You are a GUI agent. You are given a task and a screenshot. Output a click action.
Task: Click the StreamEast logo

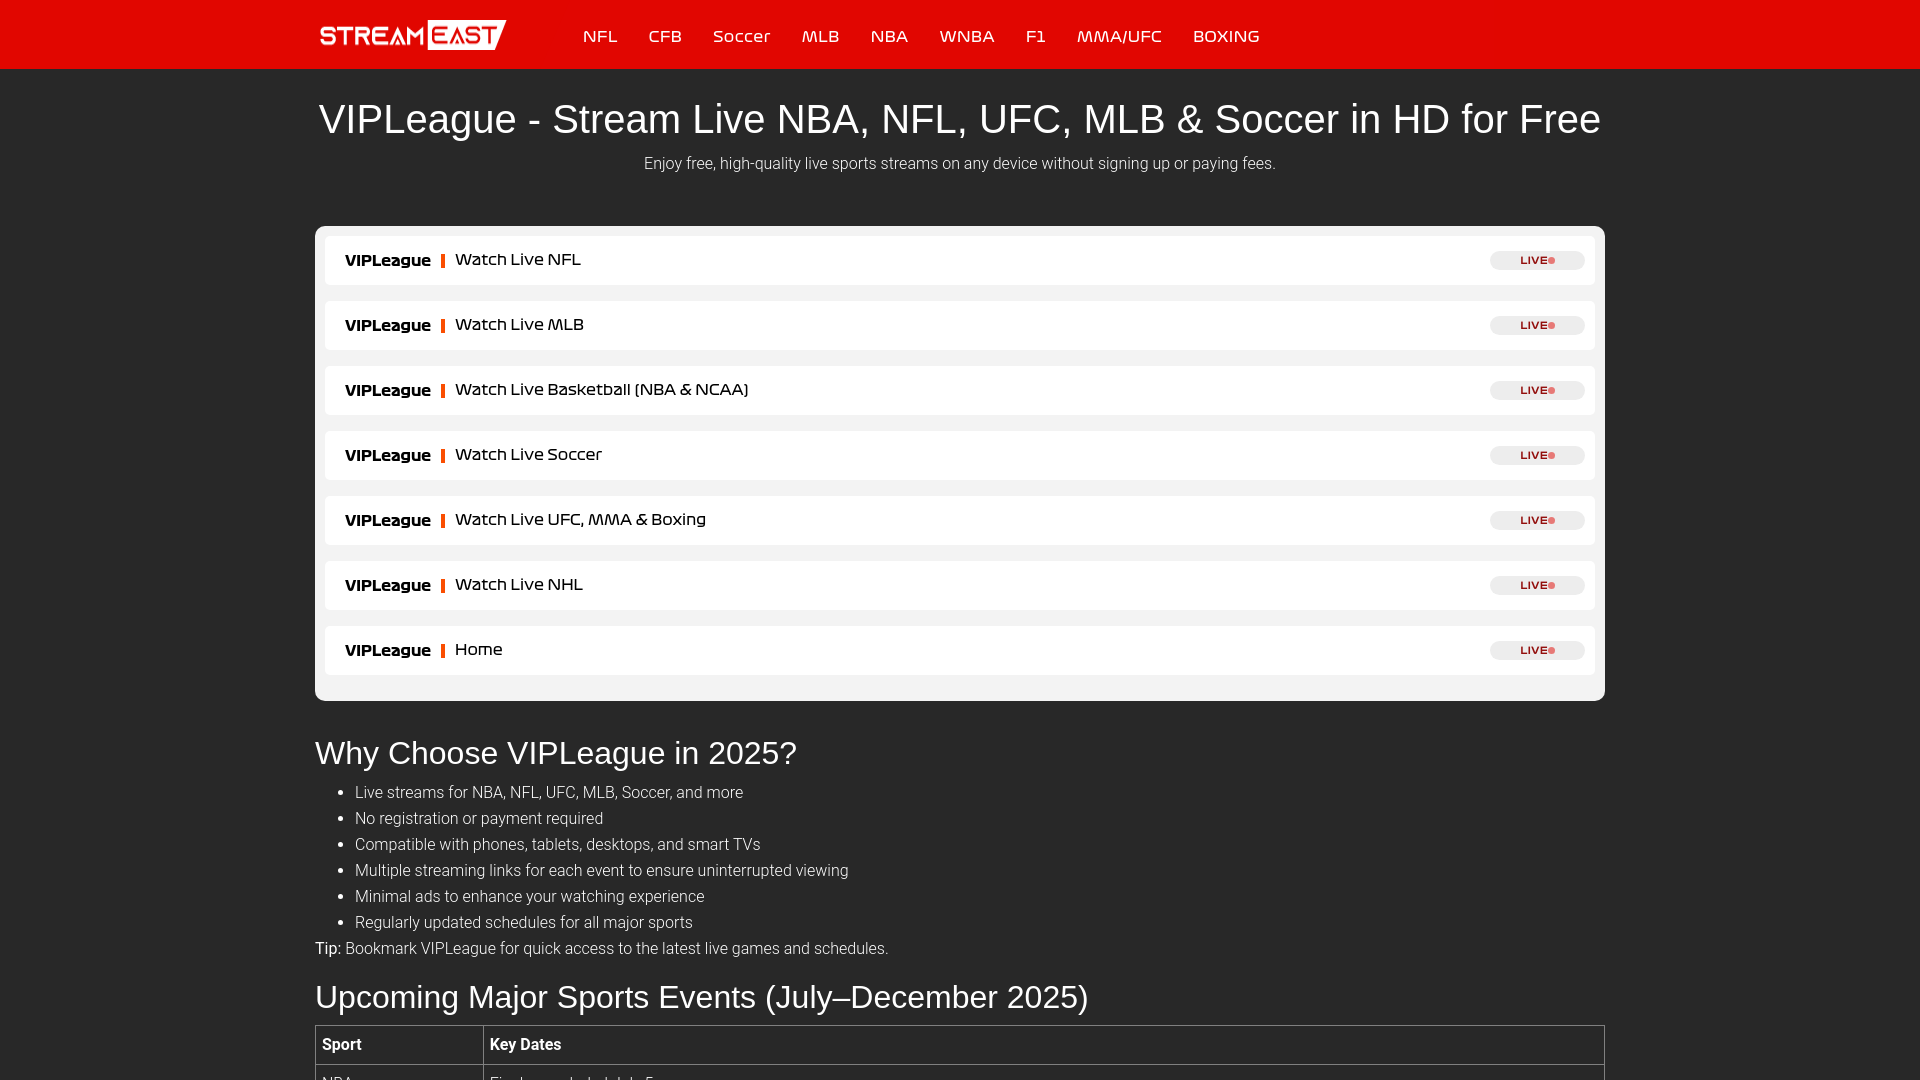pyautogui.click(x=412, y=35)
